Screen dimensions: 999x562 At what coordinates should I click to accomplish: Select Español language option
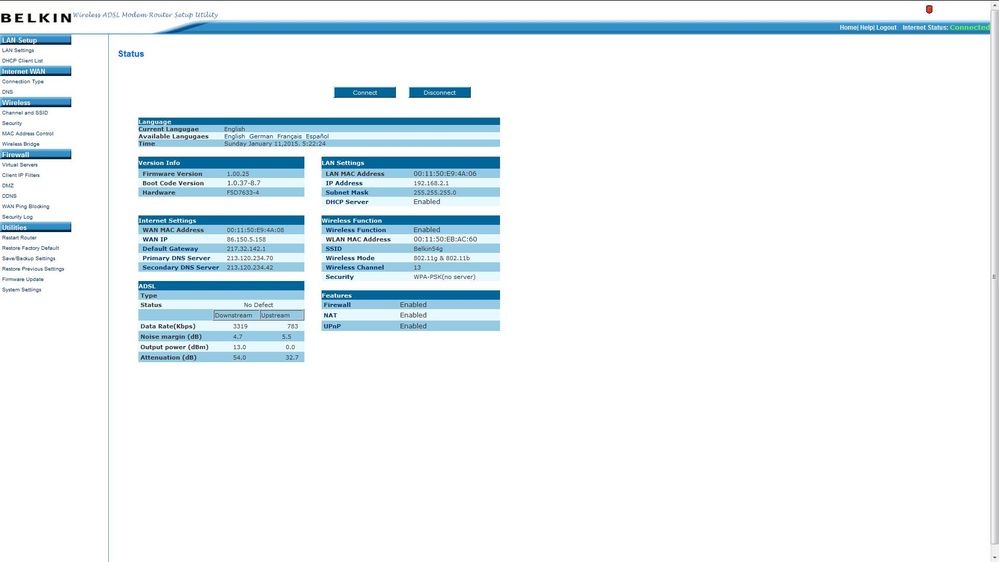point(317,136)
